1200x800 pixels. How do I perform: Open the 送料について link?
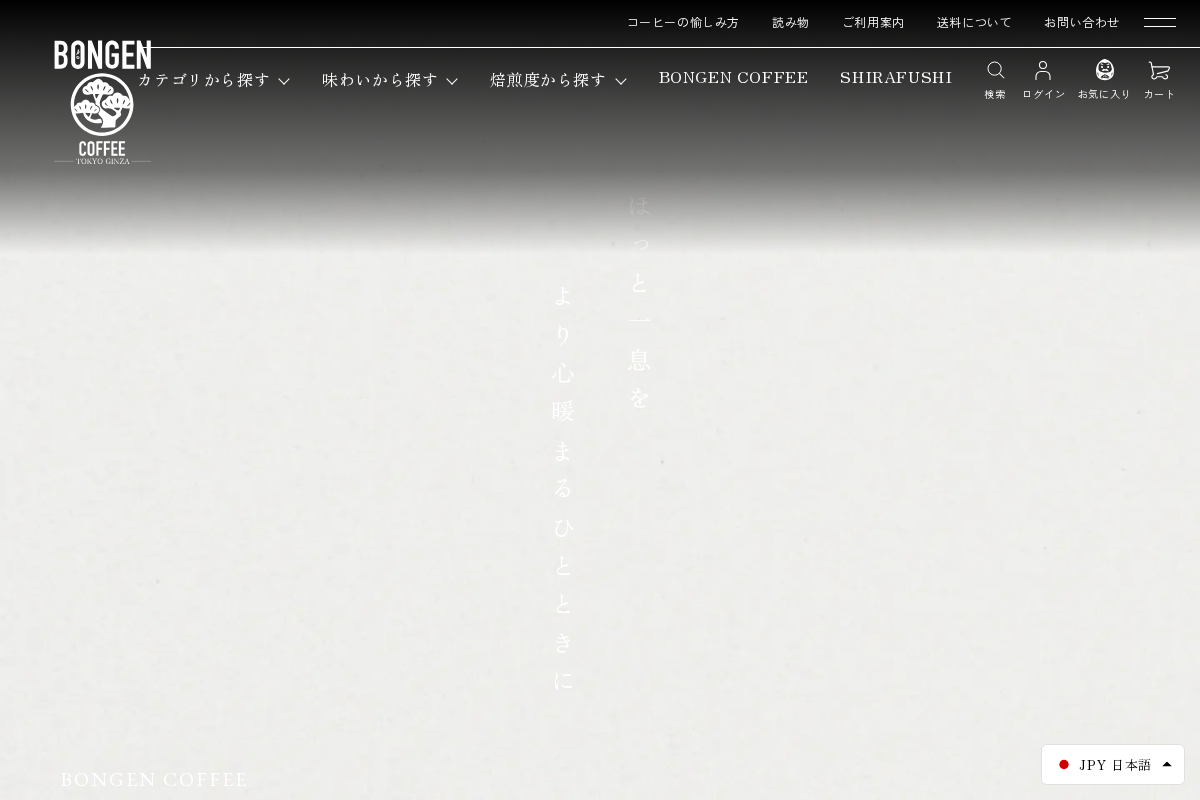(x=974, y=22)
